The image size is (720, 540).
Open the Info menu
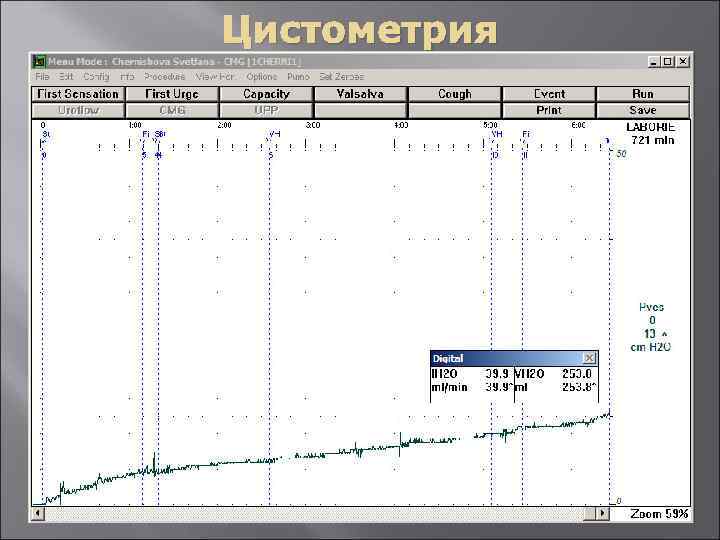[x=127, y=77]
